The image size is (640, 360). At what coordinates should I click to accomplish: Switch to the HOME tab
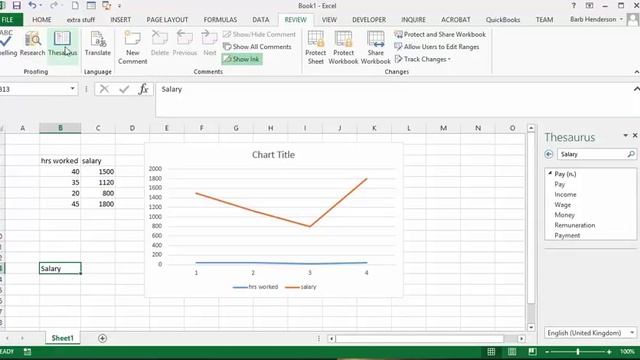tap(42, 20)
